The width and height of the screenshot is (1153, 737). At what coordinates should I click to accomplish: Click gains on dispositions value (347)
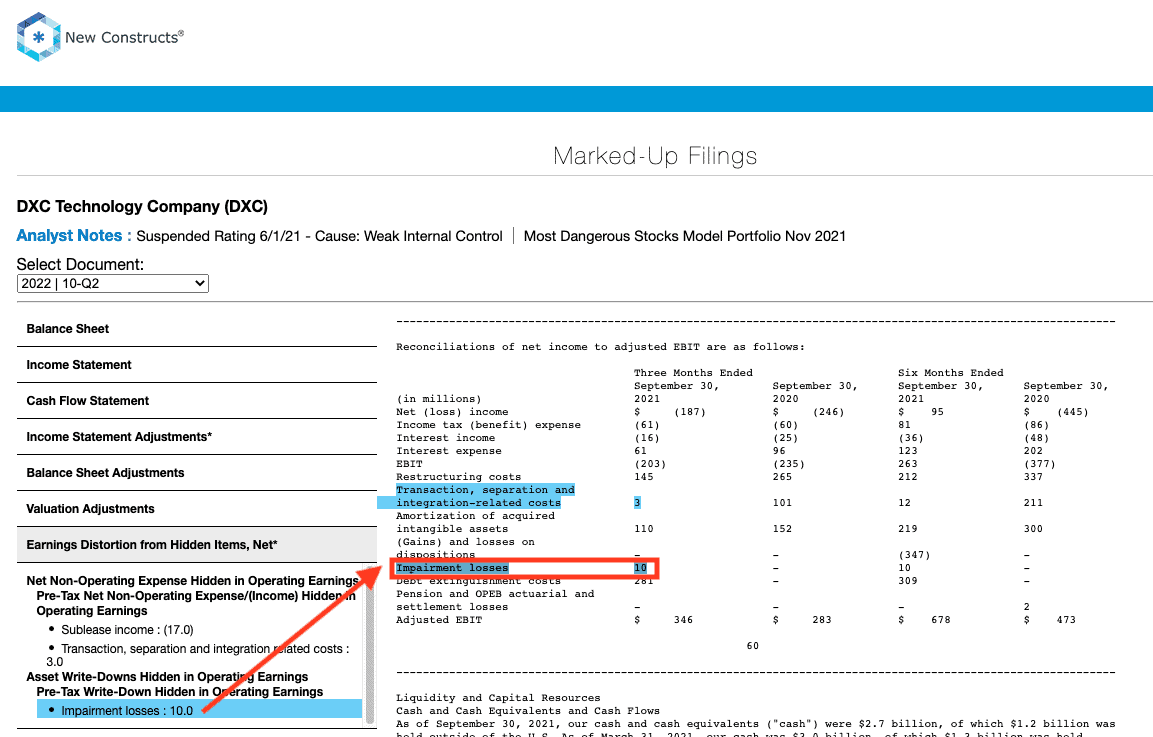click(x=914, y=555)
